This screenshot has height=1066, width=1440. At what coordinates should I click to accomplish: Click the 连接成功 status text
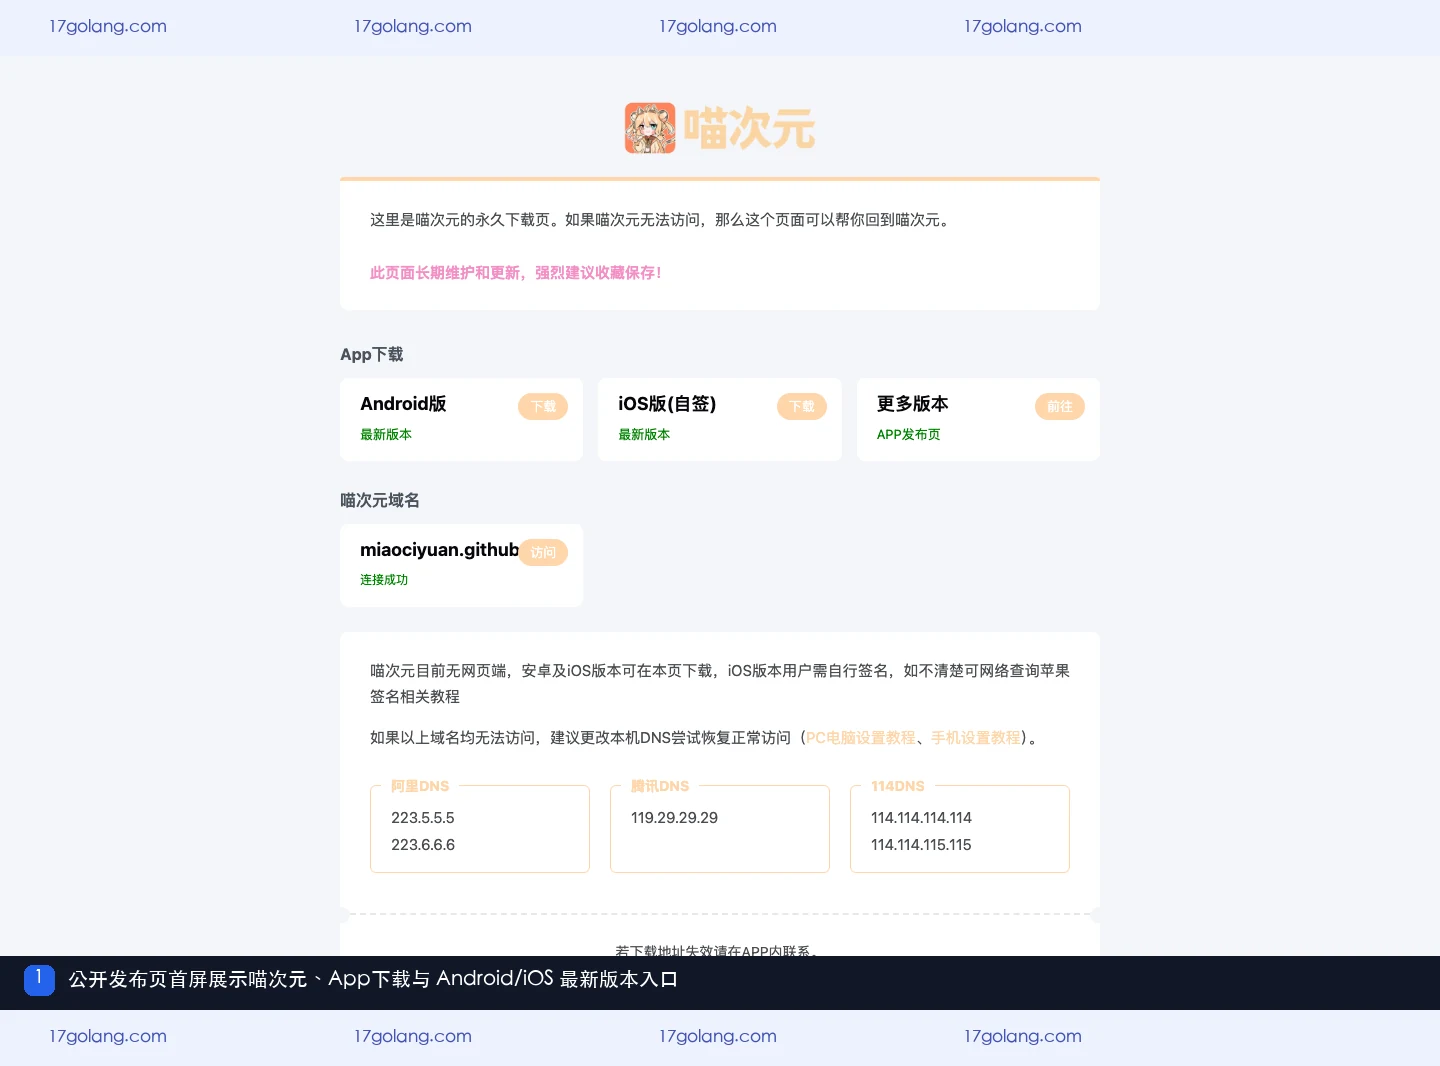pos(384,580)
